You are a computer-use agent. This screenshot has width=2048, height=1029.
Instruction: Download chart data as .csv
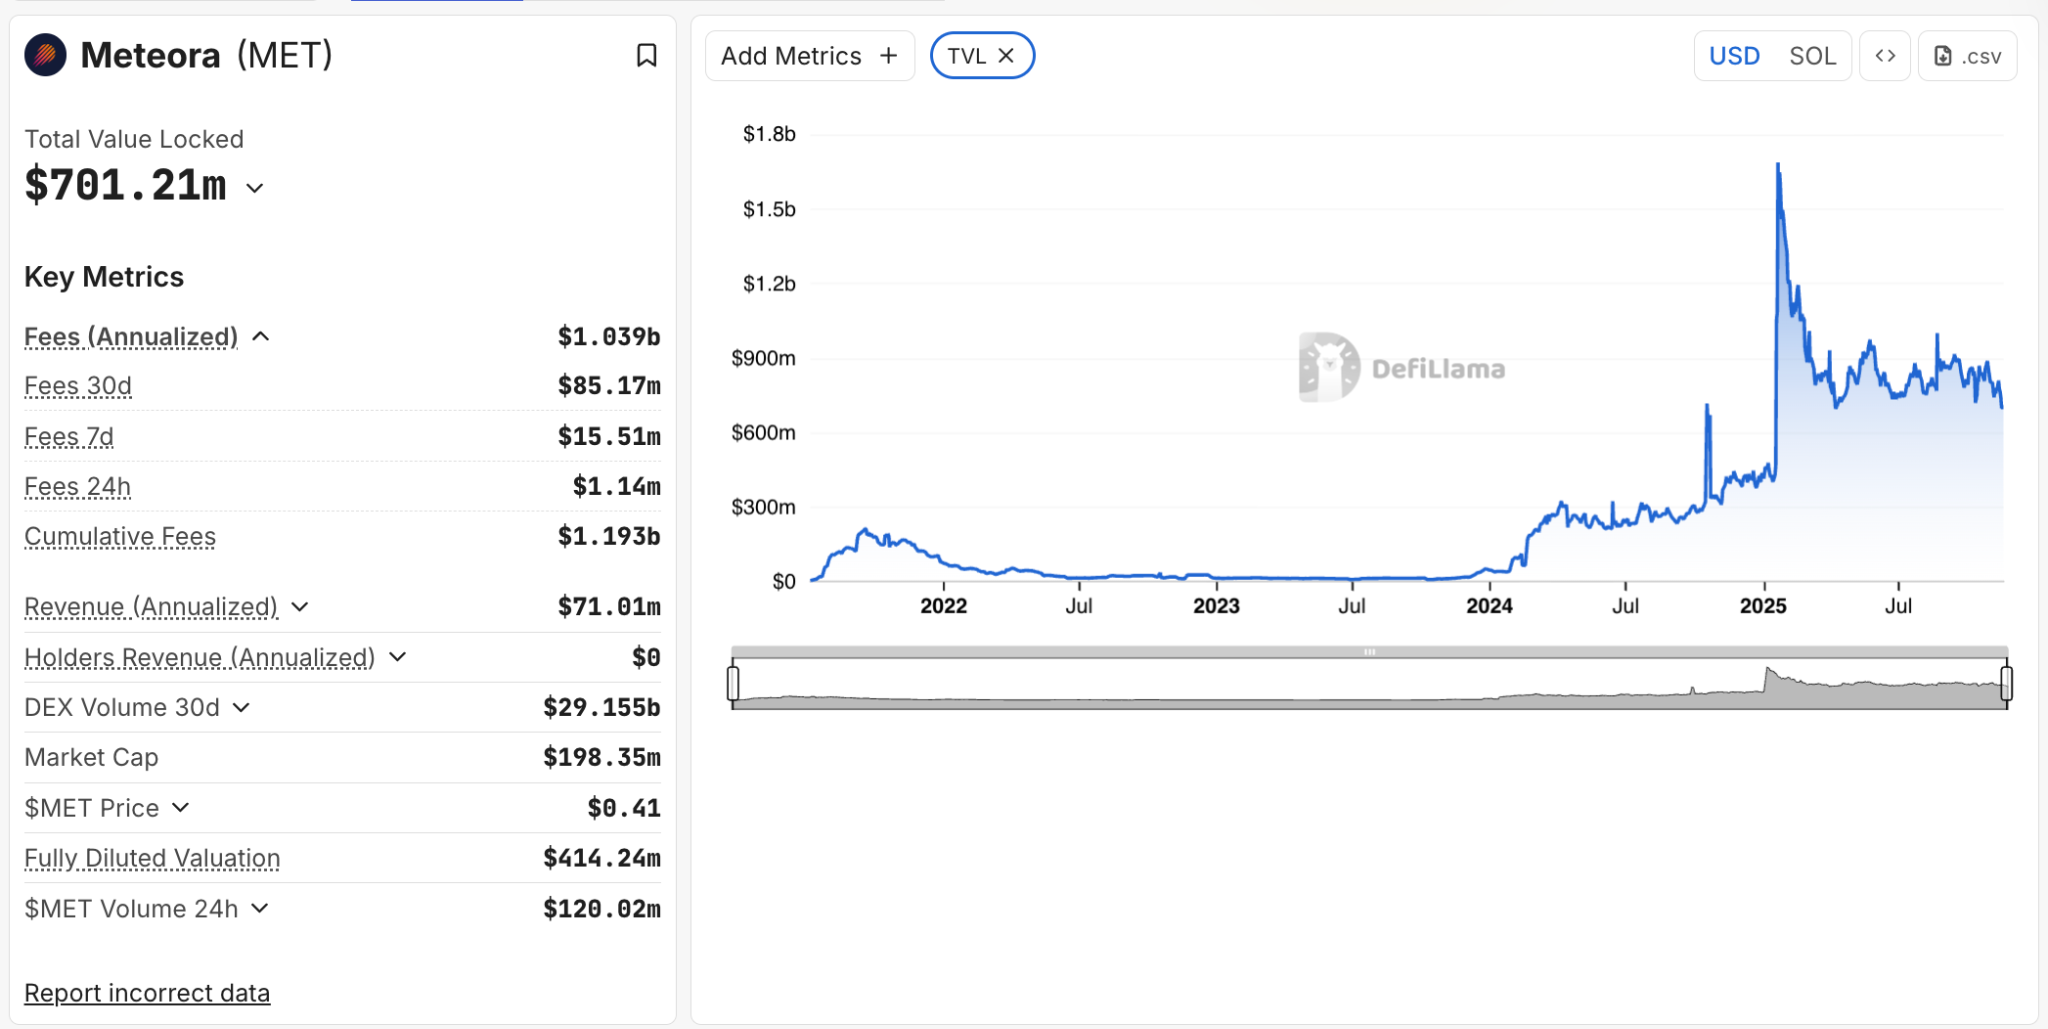coord(1967,56)
